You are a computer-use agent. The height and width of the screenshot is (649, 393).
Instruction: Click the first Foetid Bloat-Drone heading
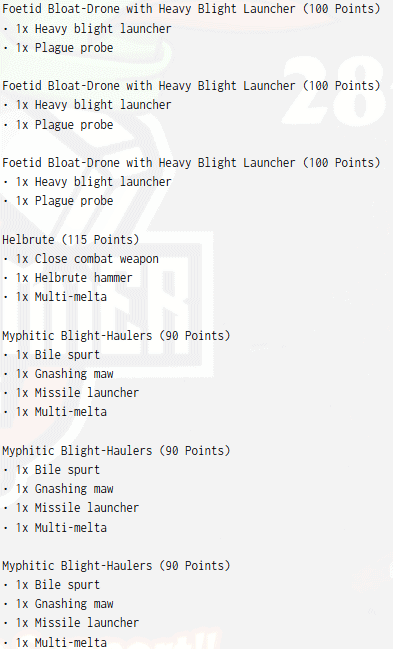pyautogui.click(x=191, y=9)
